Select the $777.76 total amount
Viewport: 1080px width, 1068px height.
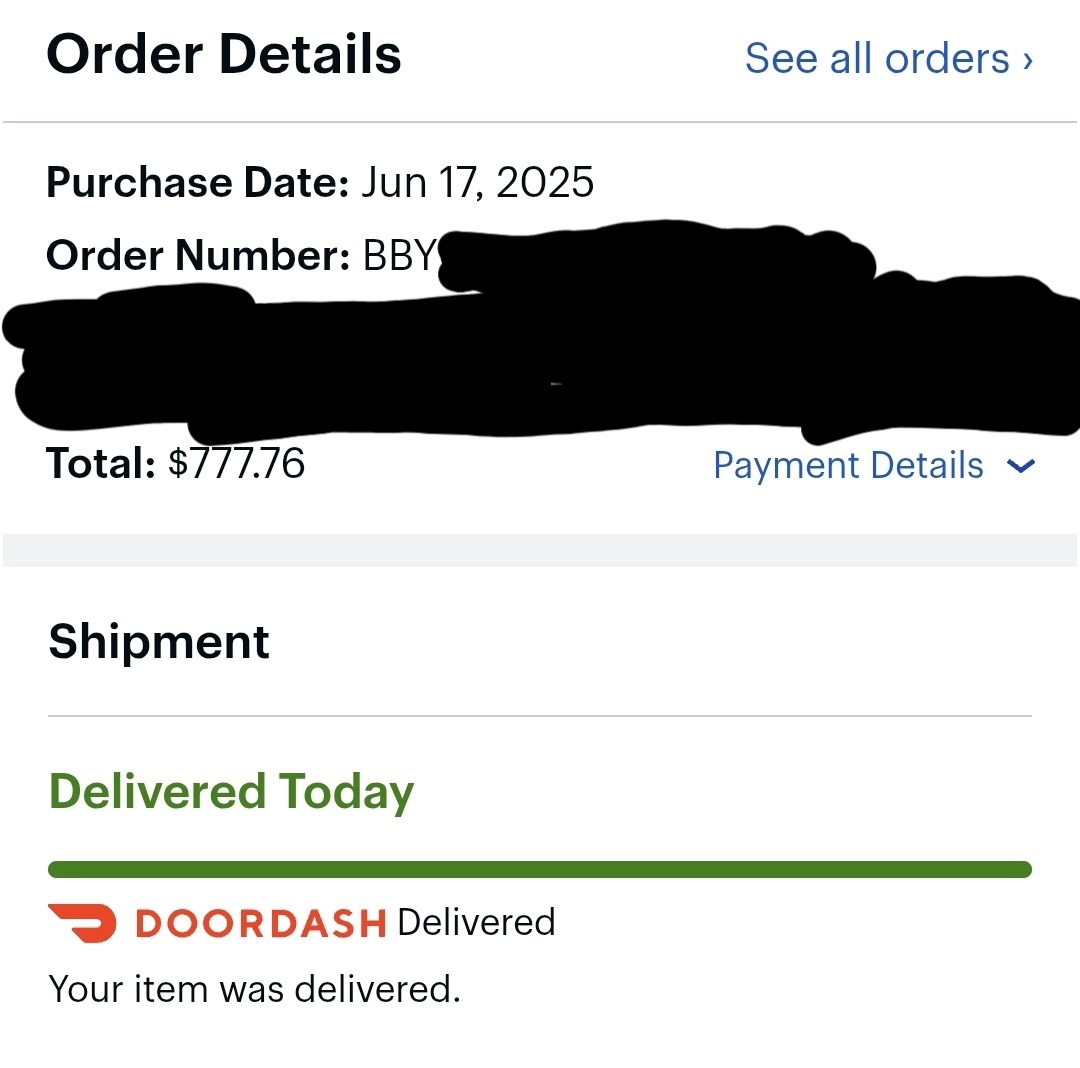tap(236, 463)
